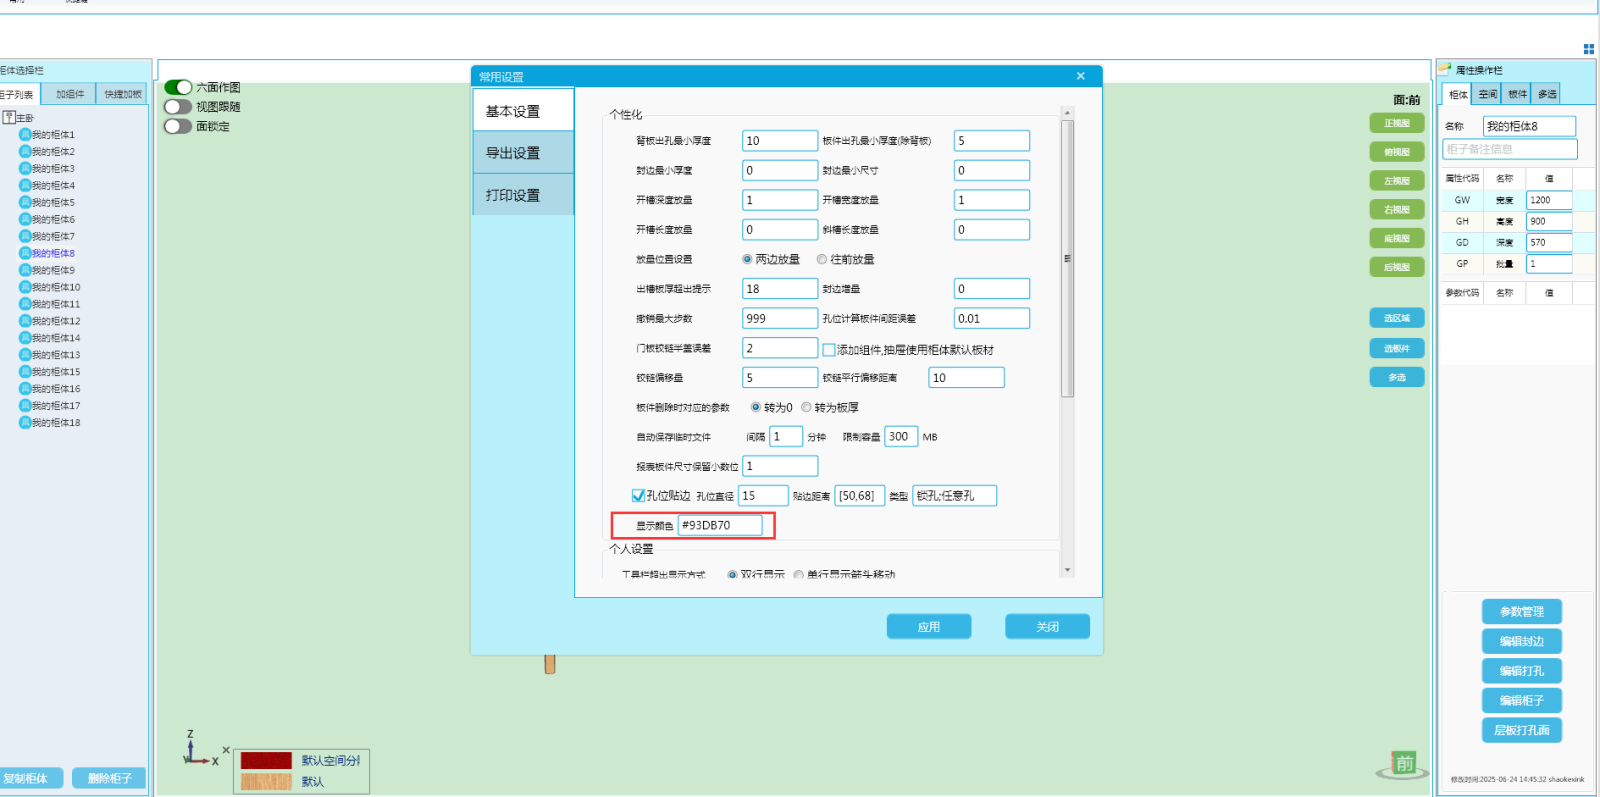Image resolution: width=1600 pixels, height=797 pixels.
Task: Select cabinet icon for 我的柜体6
Action: pyautogui.click(x=25, y=219)
